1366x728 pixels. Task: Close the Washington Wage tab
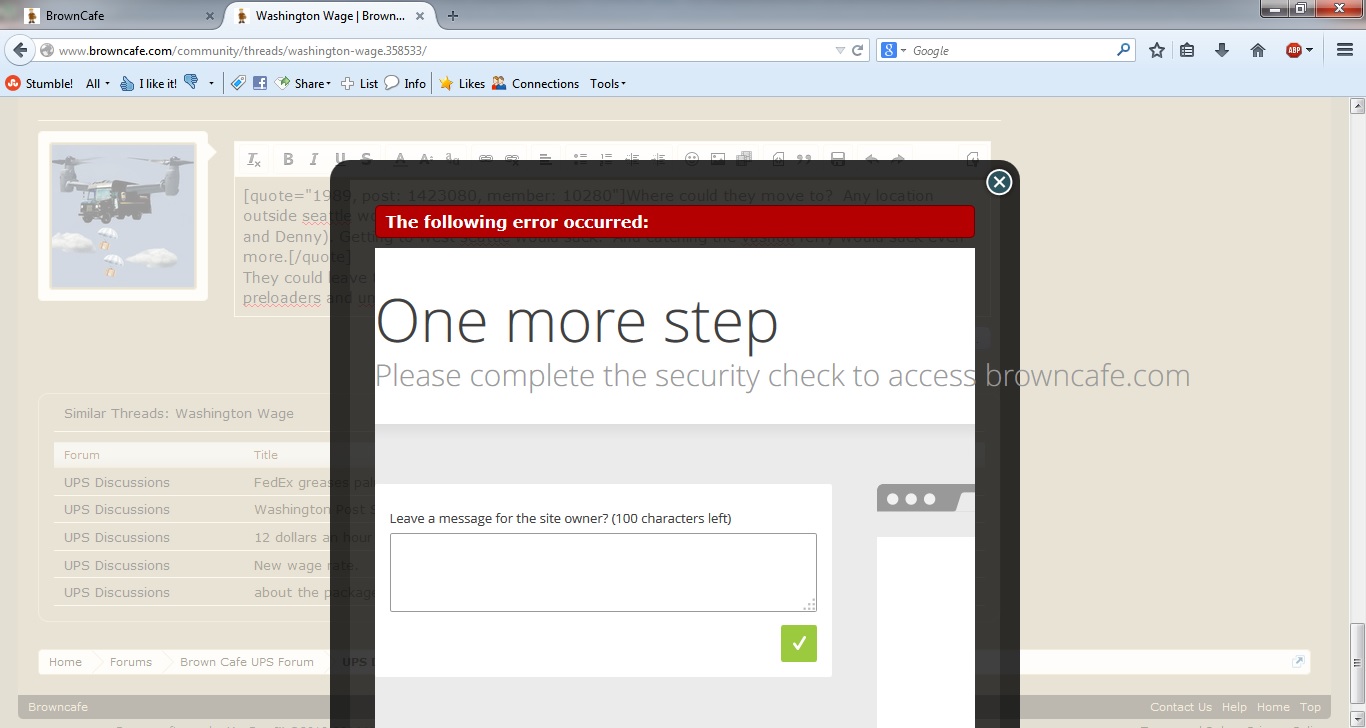point(421,16)
